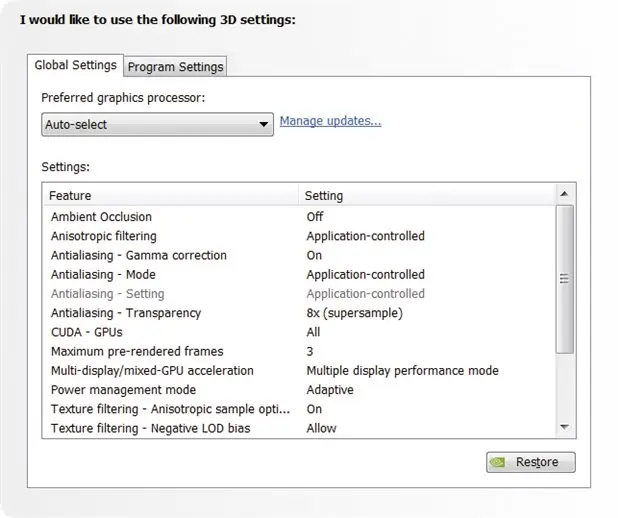Select the Power management mode feature
The width and height of the screenshot is (618, 518).
[x=123, y=390]
